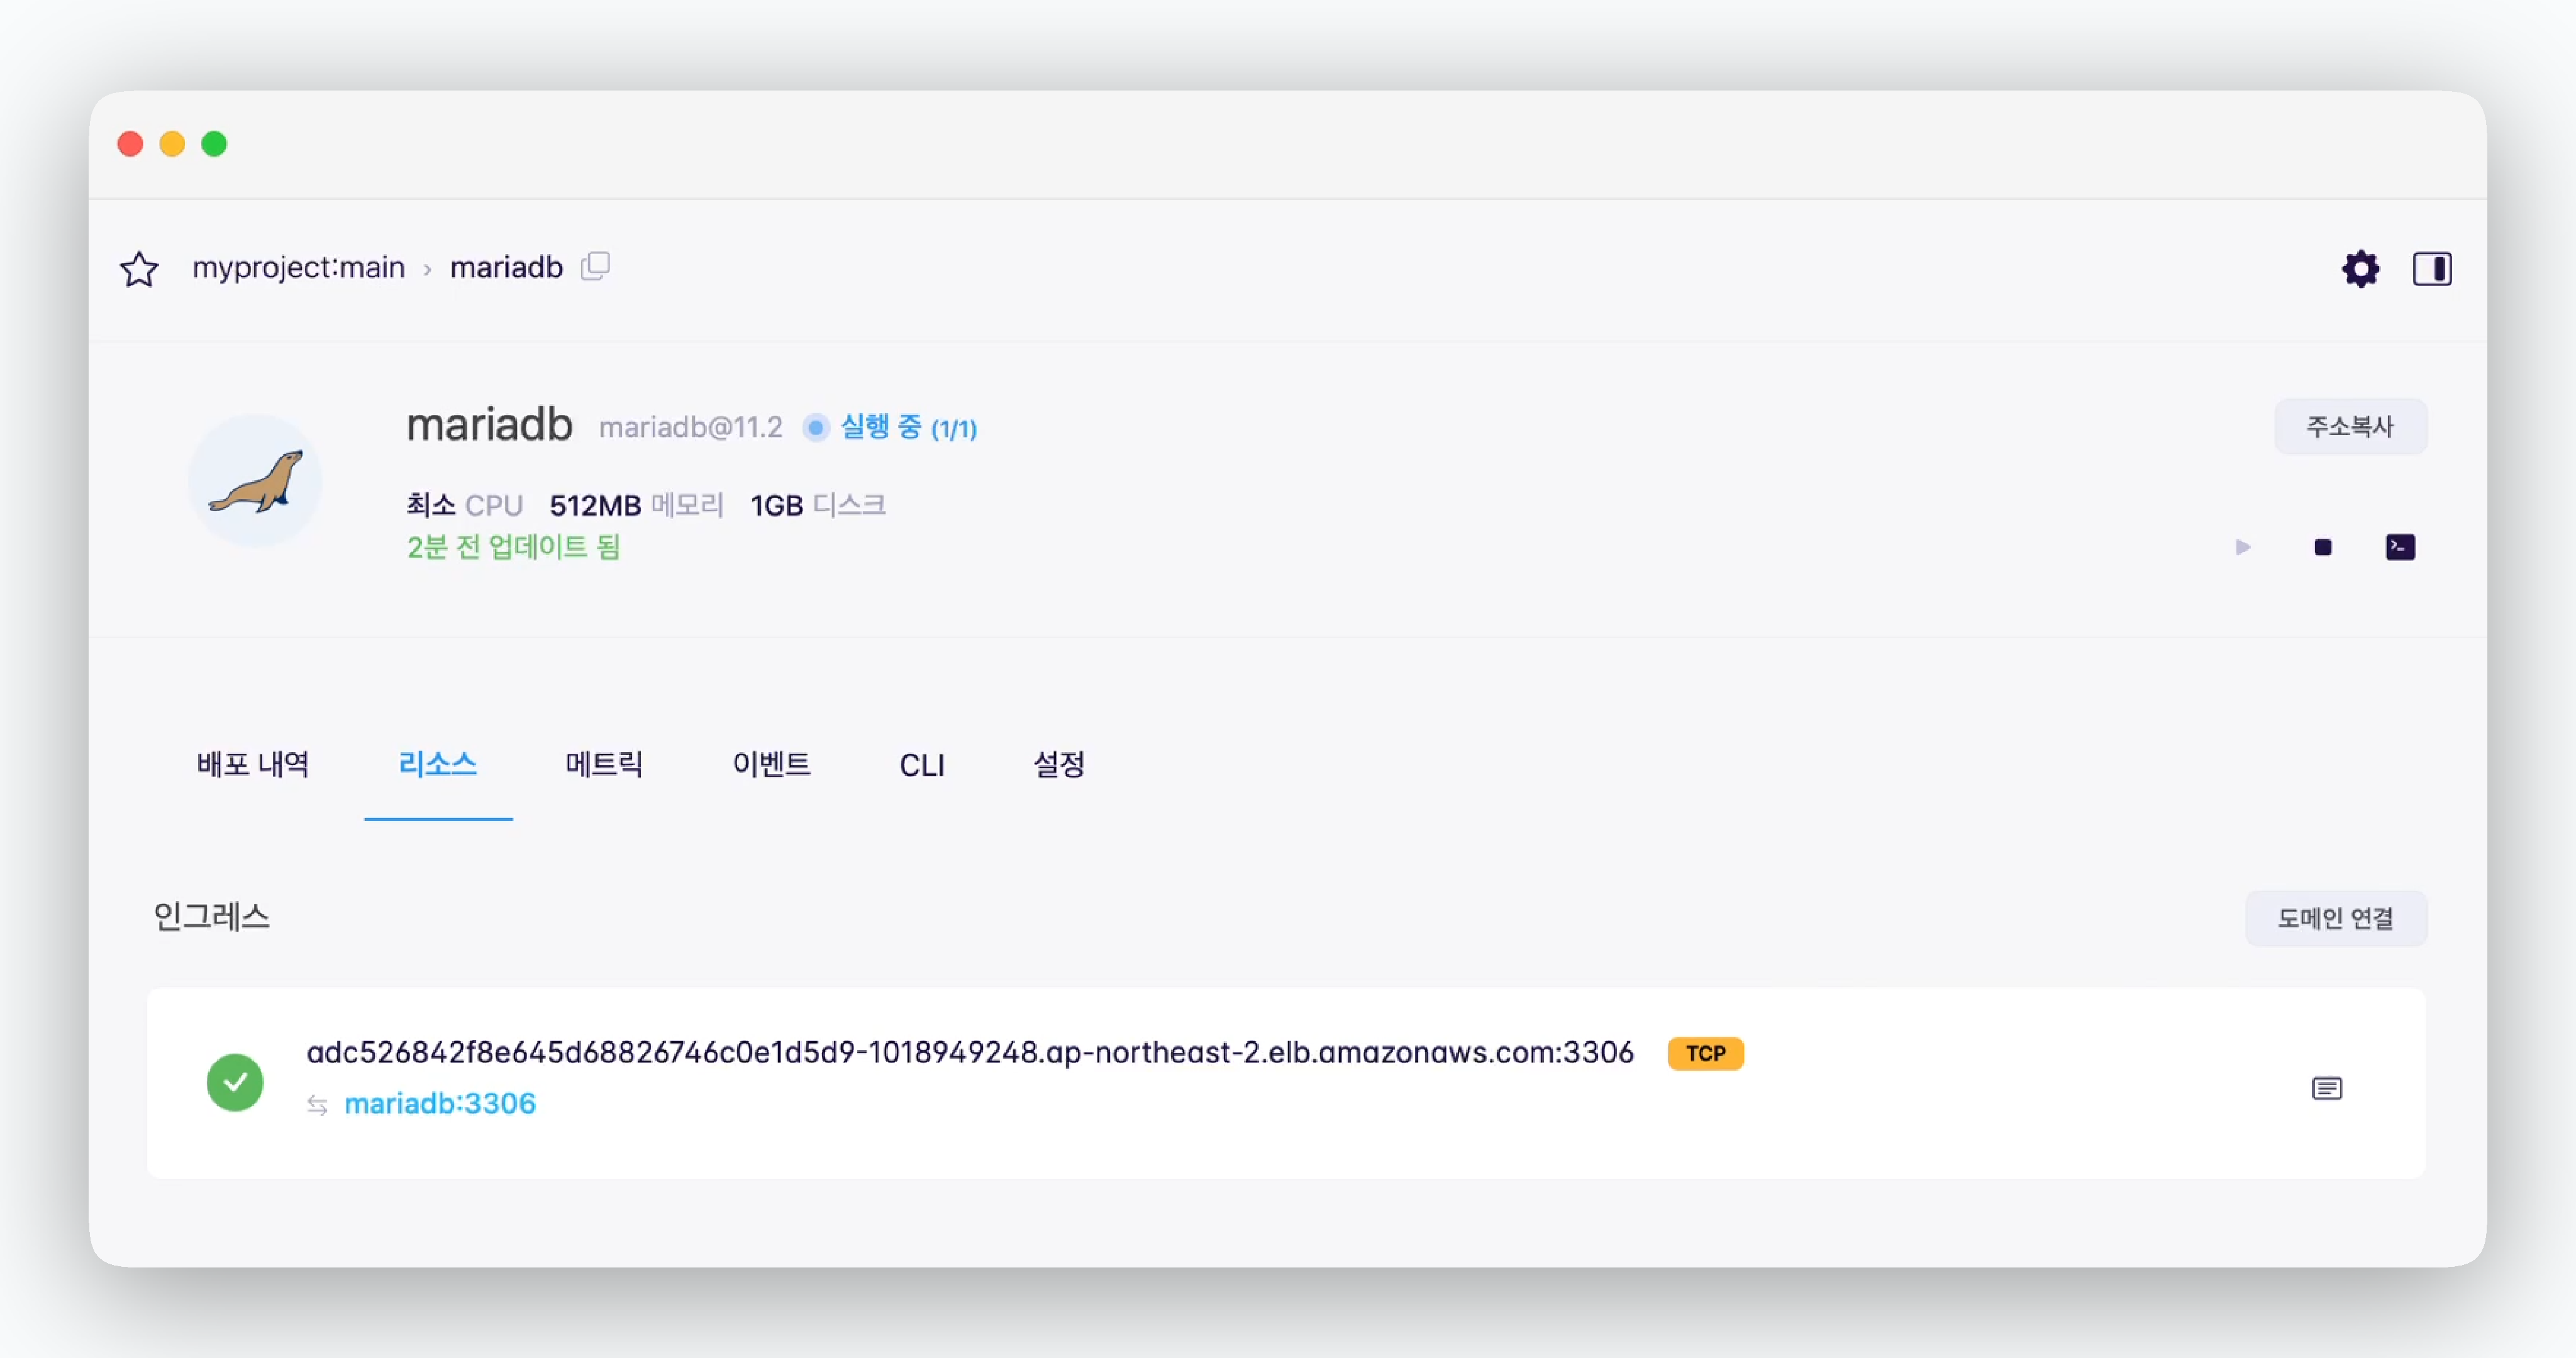Switch to the 설정 tab
Viewport: 2576px width, 1358px height.
1059,765
